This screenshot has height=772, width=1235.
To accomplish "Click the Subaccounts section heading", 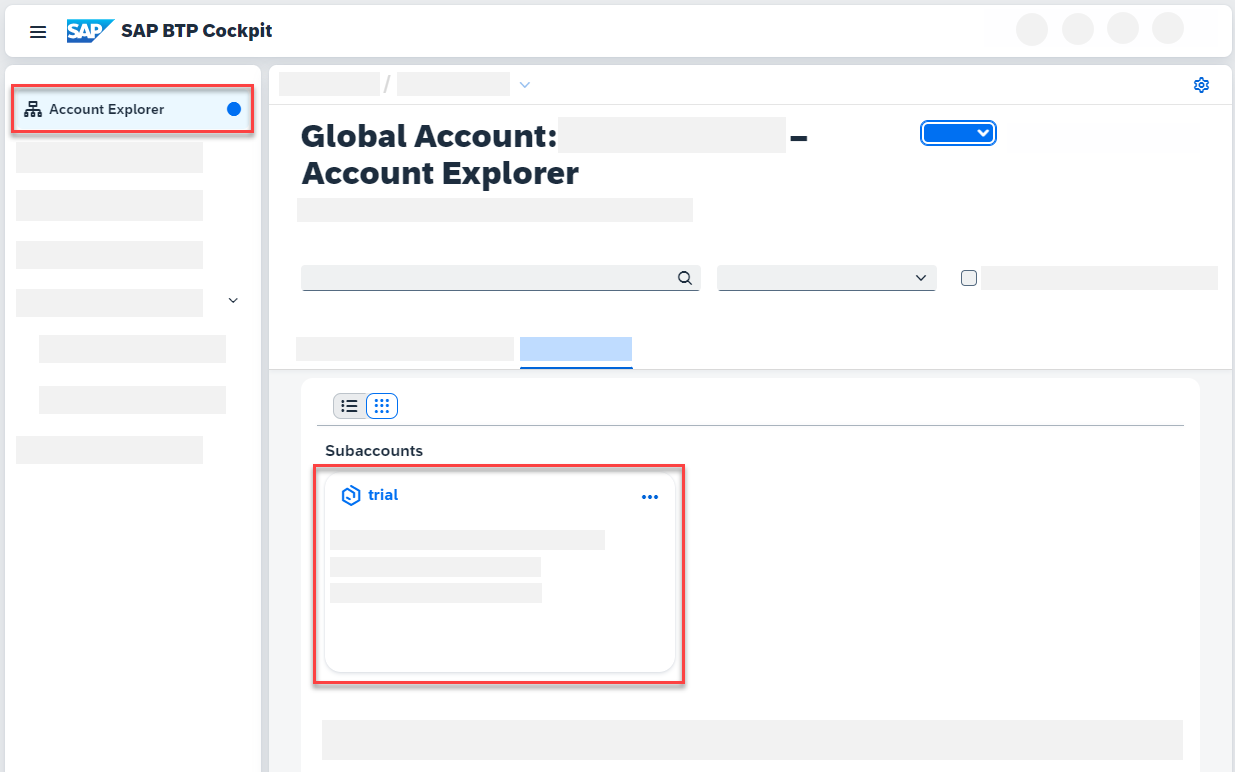I will (x=374, y=451).
